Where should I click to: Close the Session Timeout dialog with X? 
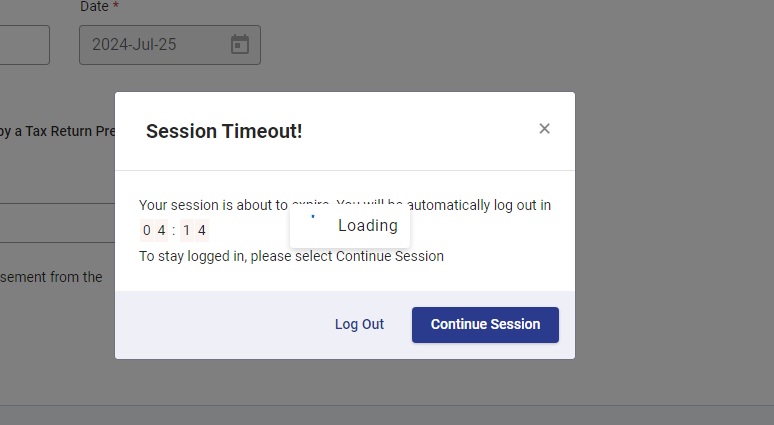coord(544,129)
